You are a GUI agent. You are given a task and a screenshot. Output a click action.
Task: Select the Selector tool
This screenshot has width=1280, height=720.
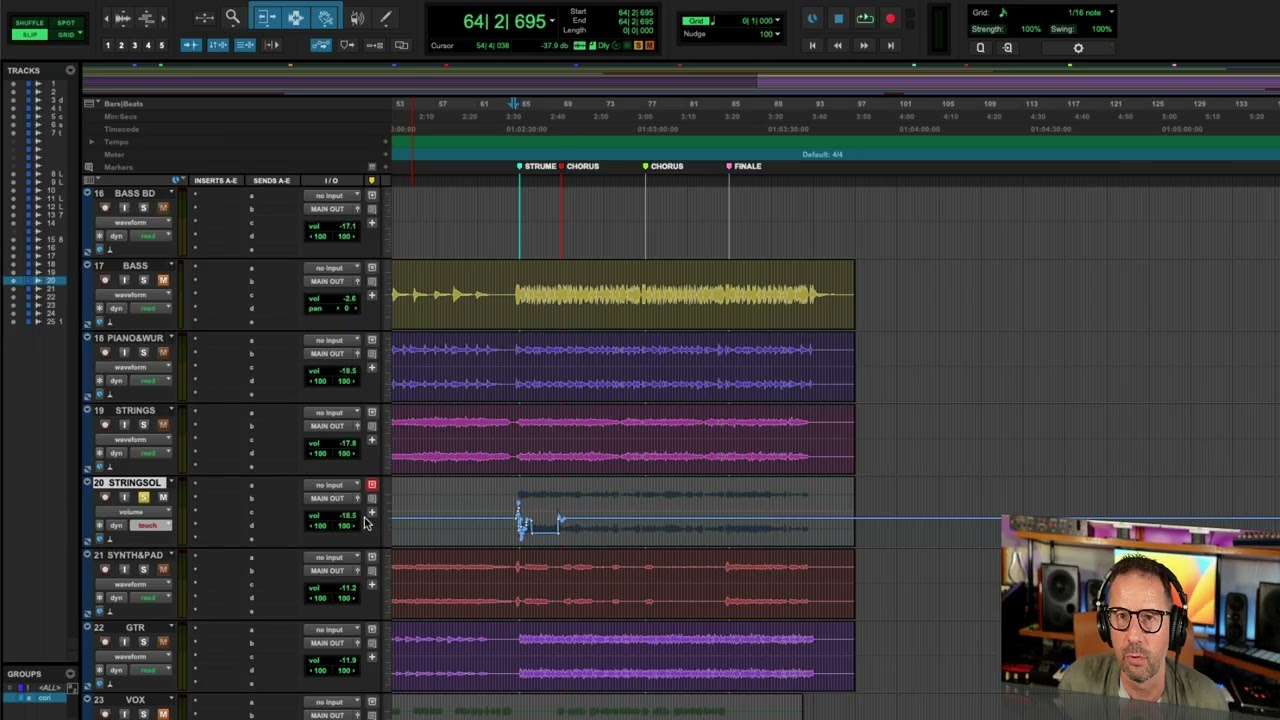(295, 17)
